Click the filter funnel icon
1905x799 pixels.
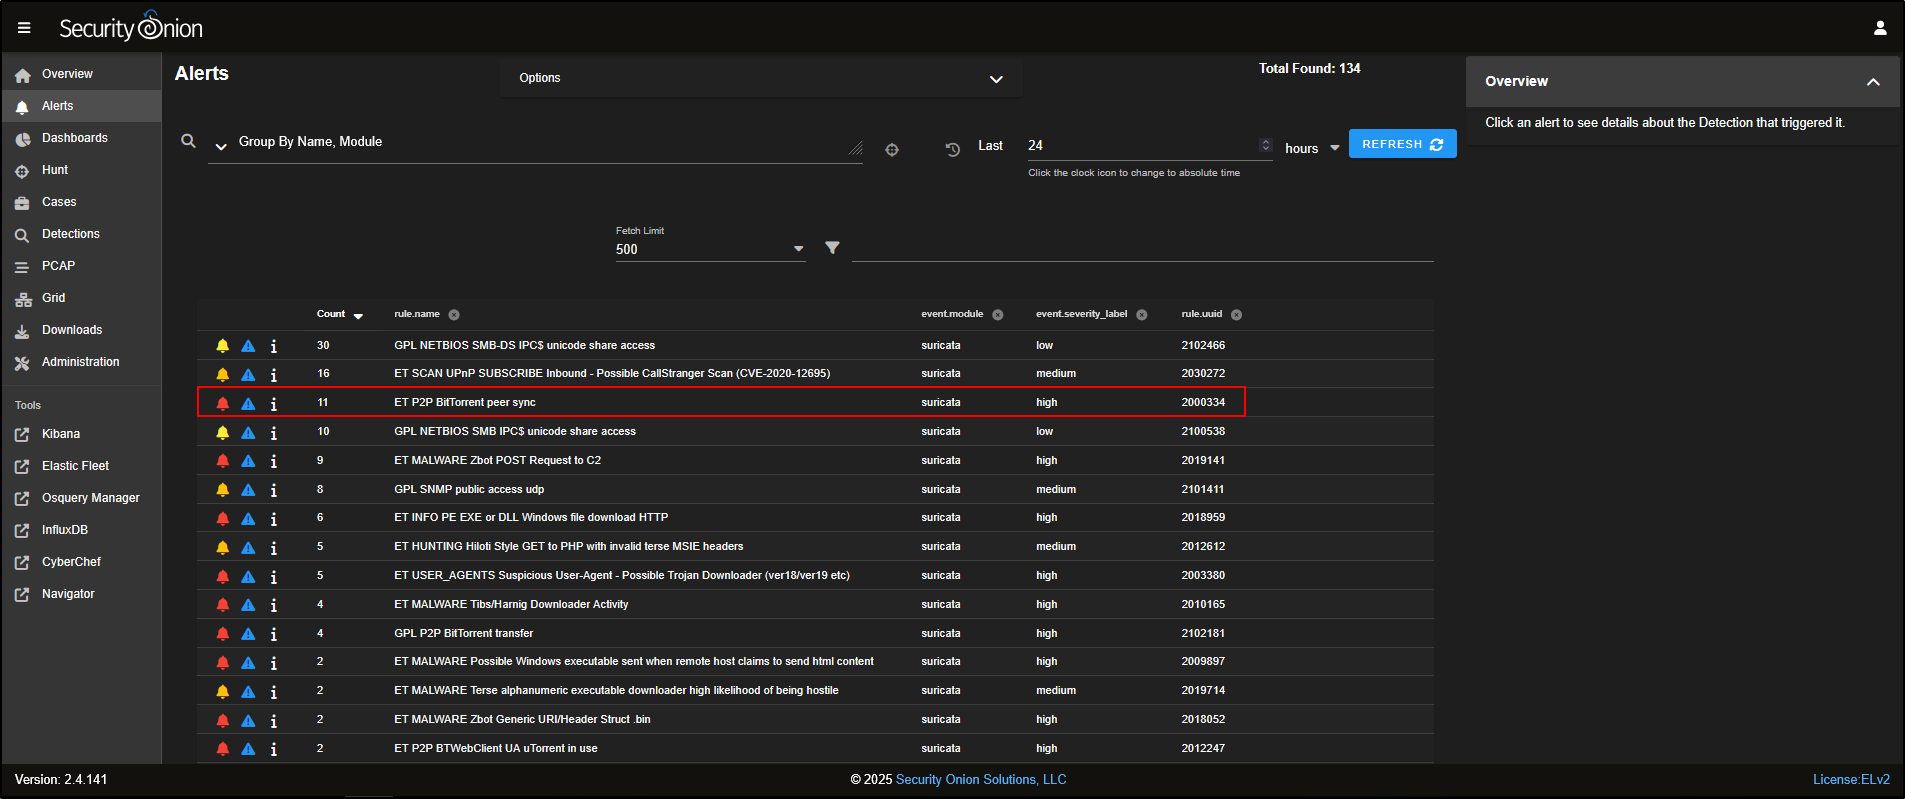pos(832,248)
